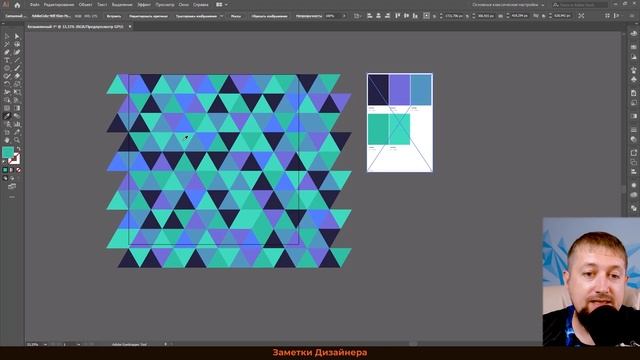This screenshot has width=640, height=360.
Task: Select the Free Transform tool
Action: click(17, 92)
